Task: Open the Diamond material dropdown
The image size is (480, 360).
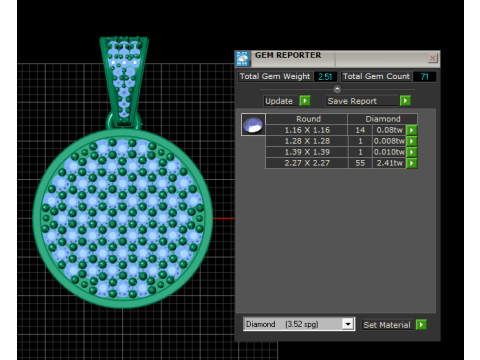Action: (348, 324)
